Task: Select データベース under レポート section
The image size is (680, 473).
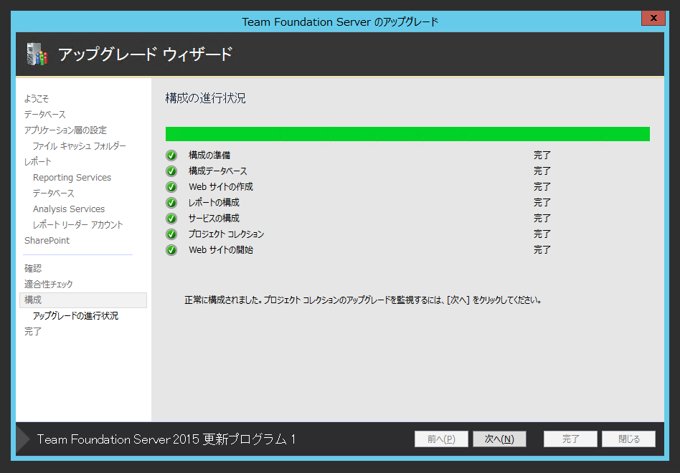Action: pos(54,193)
